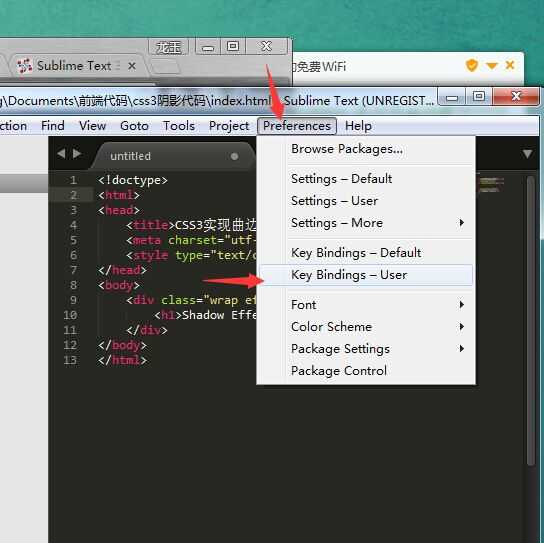
Task: Click the Sublime Text favicon in browser tab
Action: (x=25, y=66)
